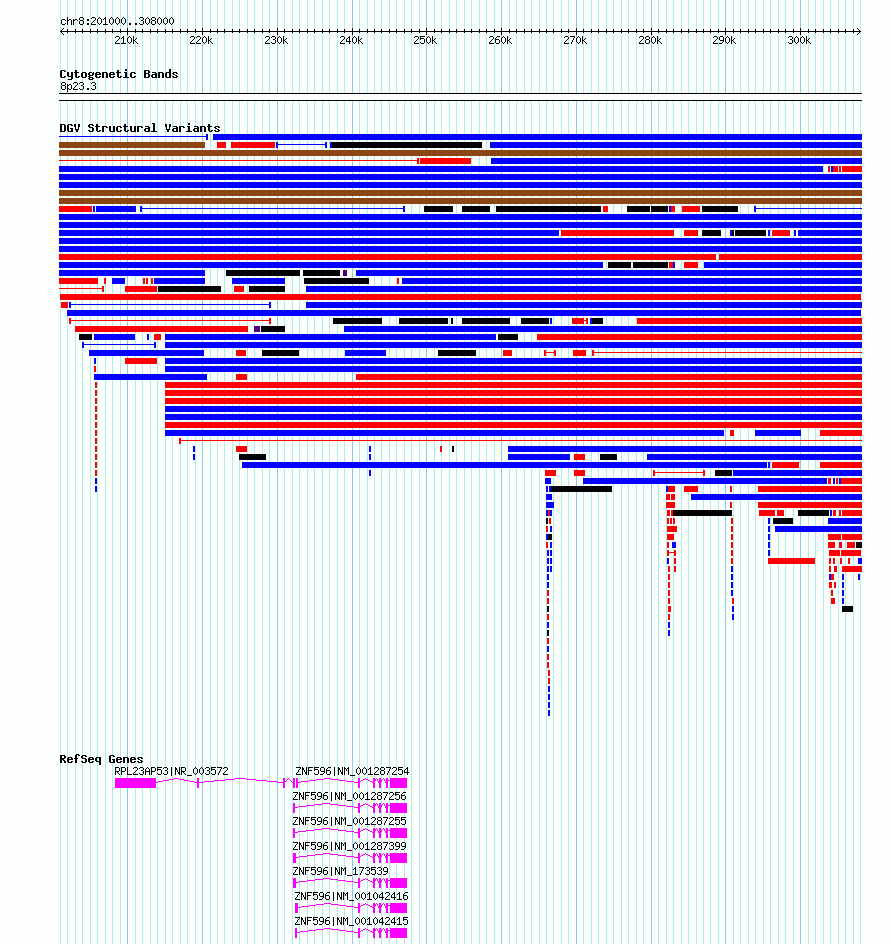Click the lowest black variant bar near 307k
The height and width of the screenshot is (944, 890).
847,609
